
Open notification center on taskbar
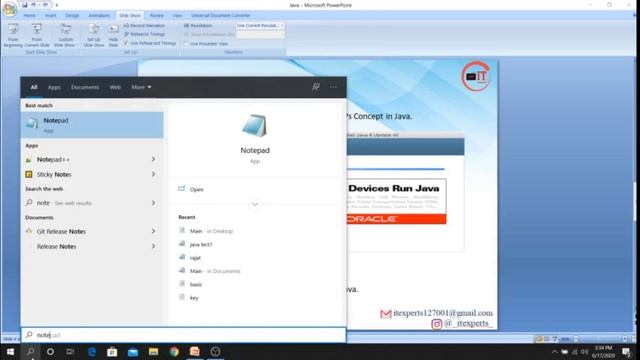point(626,351)
